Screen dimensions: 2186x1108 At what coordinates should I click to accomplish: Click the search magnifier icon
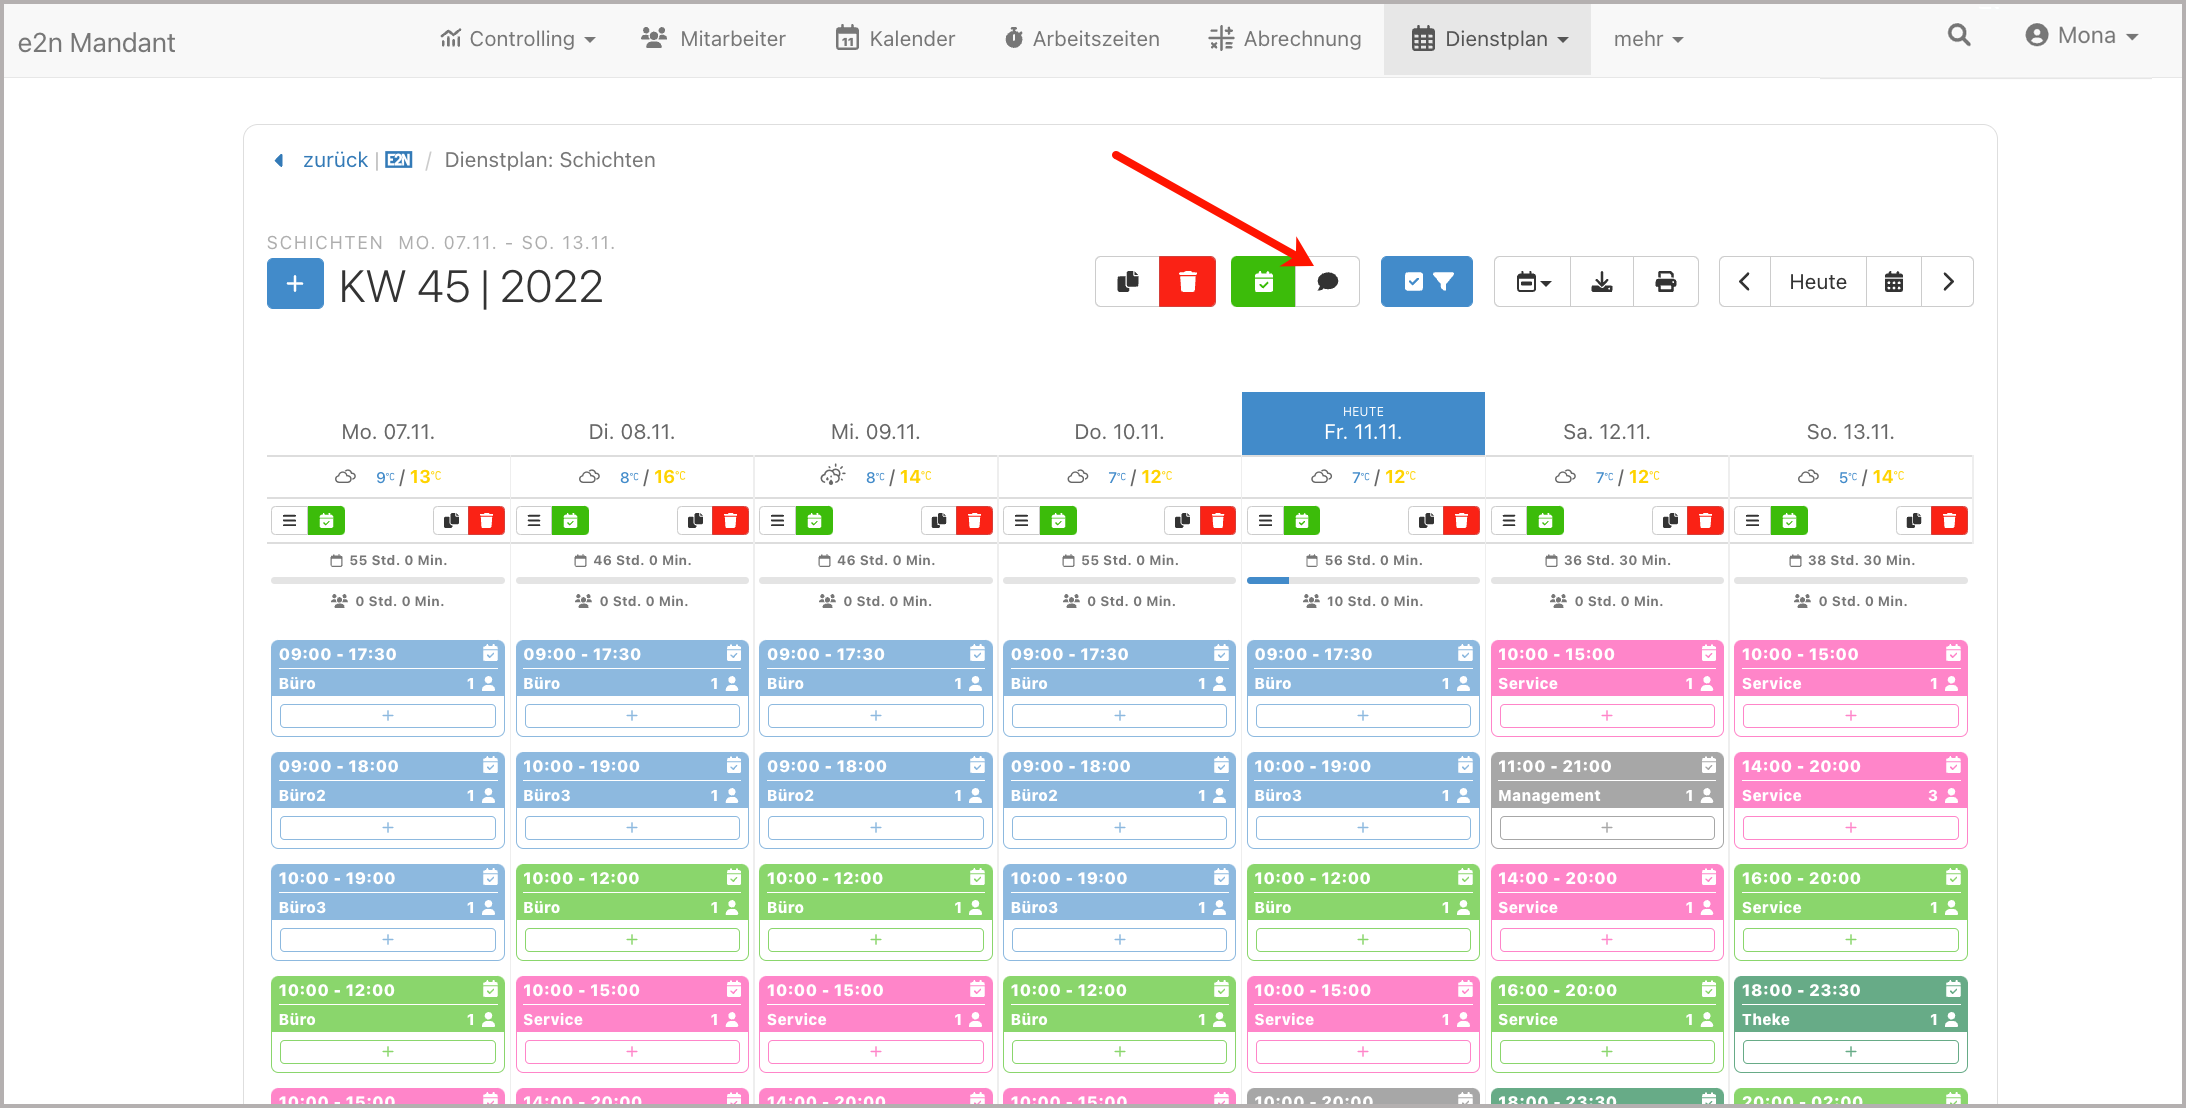coord(1959,36)
